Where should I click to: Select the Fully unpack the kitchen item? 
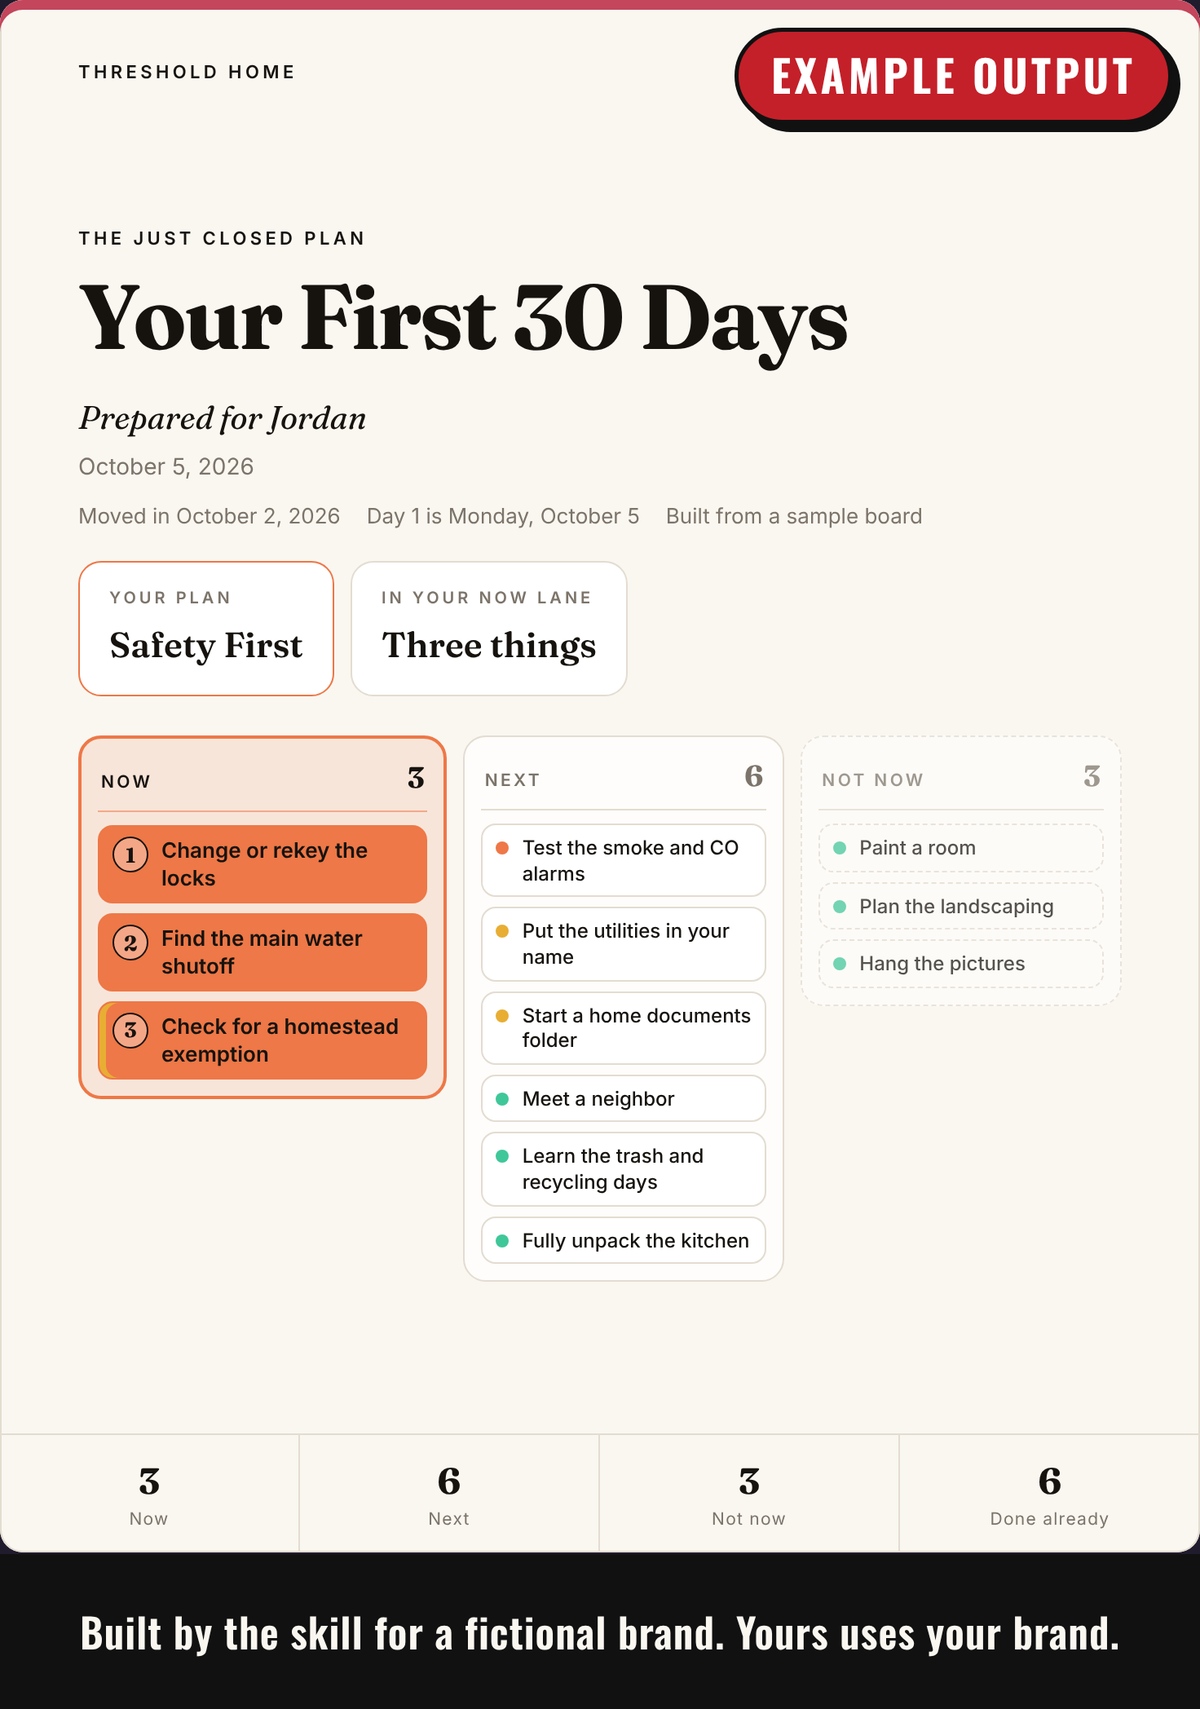tap(623, 1240)
